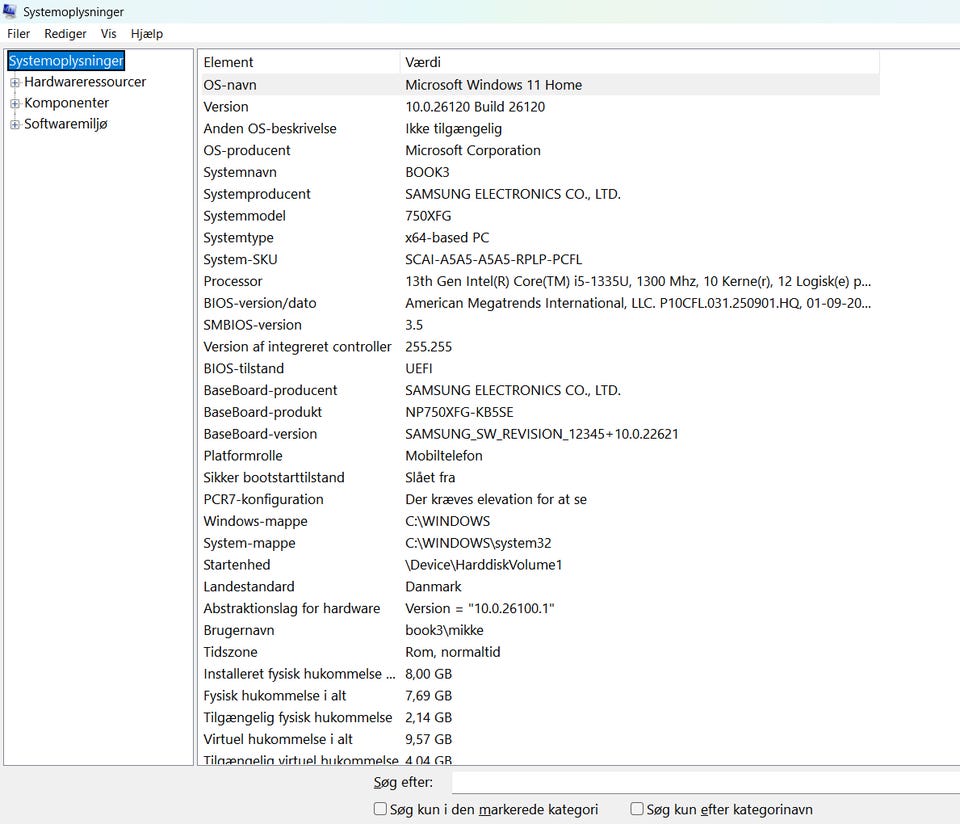Select the SMBIOS-version row
This screenshot has height=824, width=960.
(541, 324)
